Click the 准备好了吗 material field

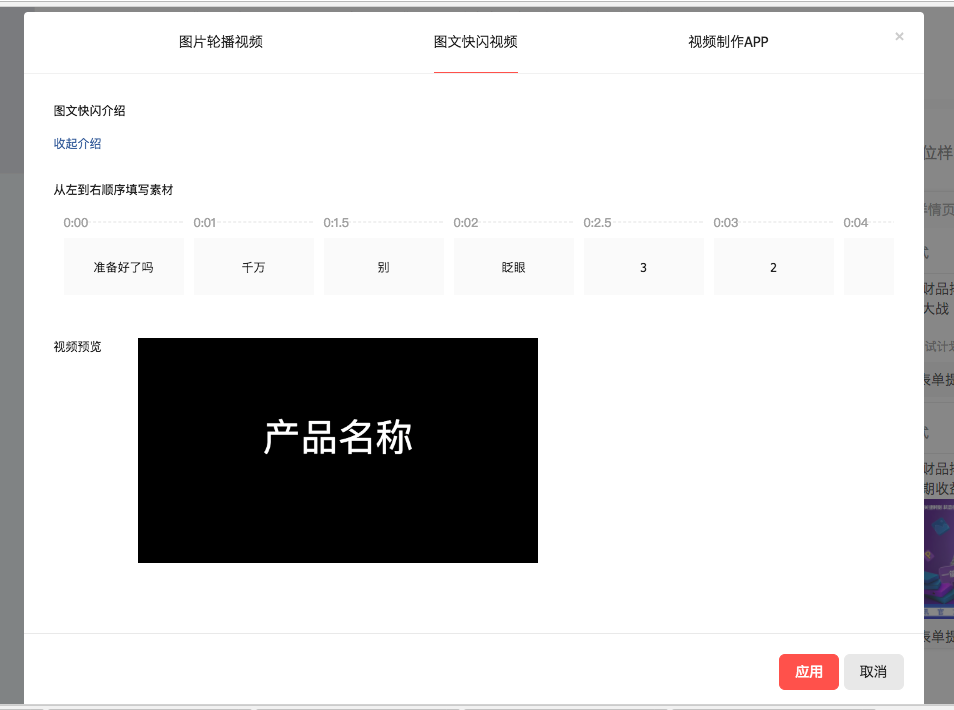(x=124, y=267)
